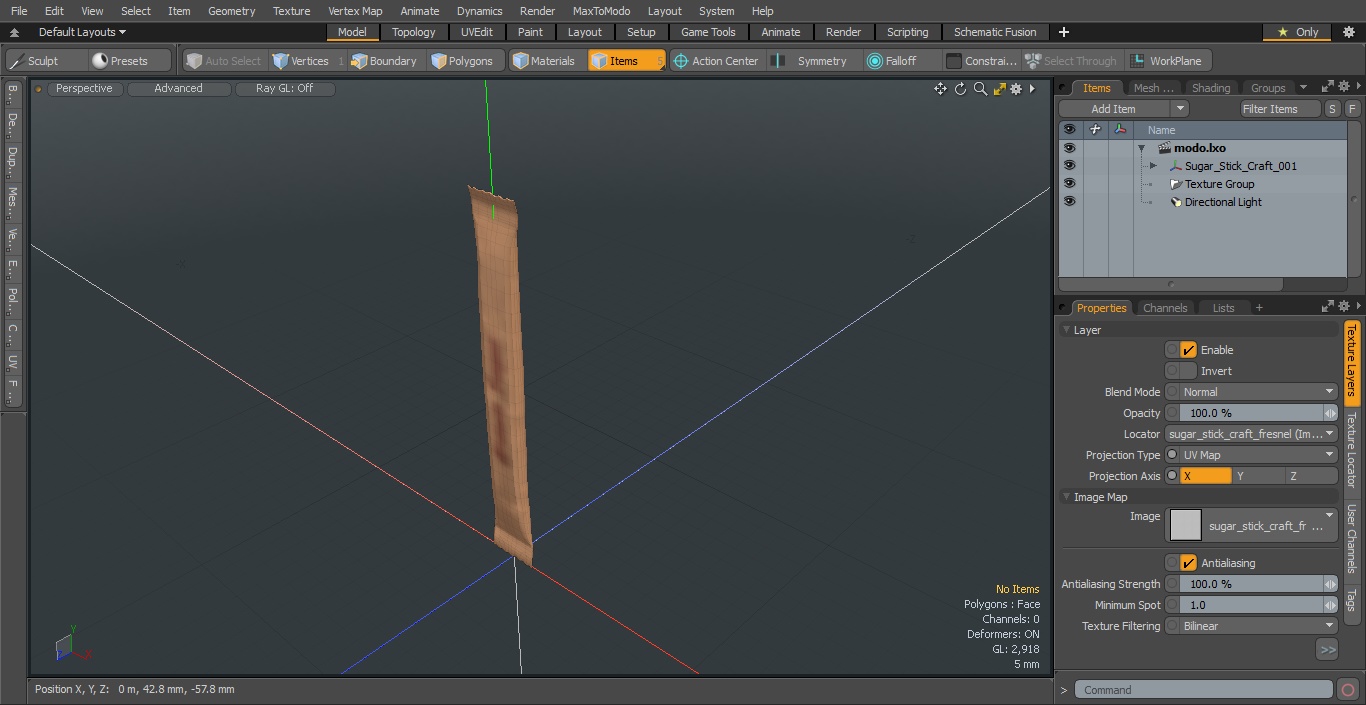The image size is (1366, 705).
Task: Open 3D viewport settings gear
Action: click(1016, 89)
